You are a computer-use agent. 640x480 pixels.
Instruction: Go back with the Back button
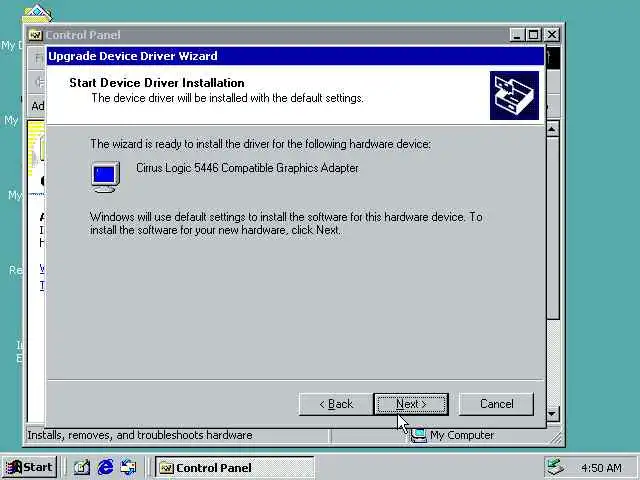click(x=336, y=404)
